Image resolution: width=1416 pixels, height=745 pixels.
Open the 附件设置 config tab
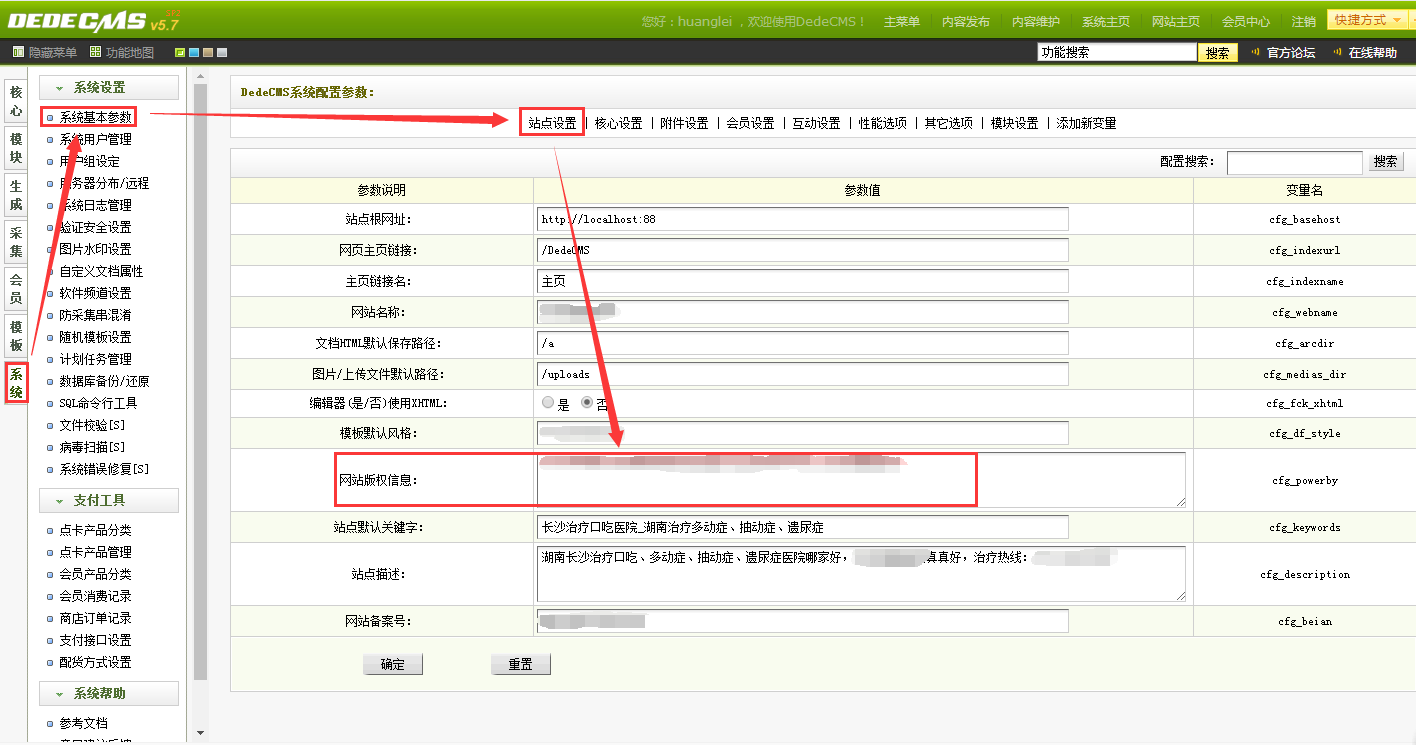coord(684,123)
